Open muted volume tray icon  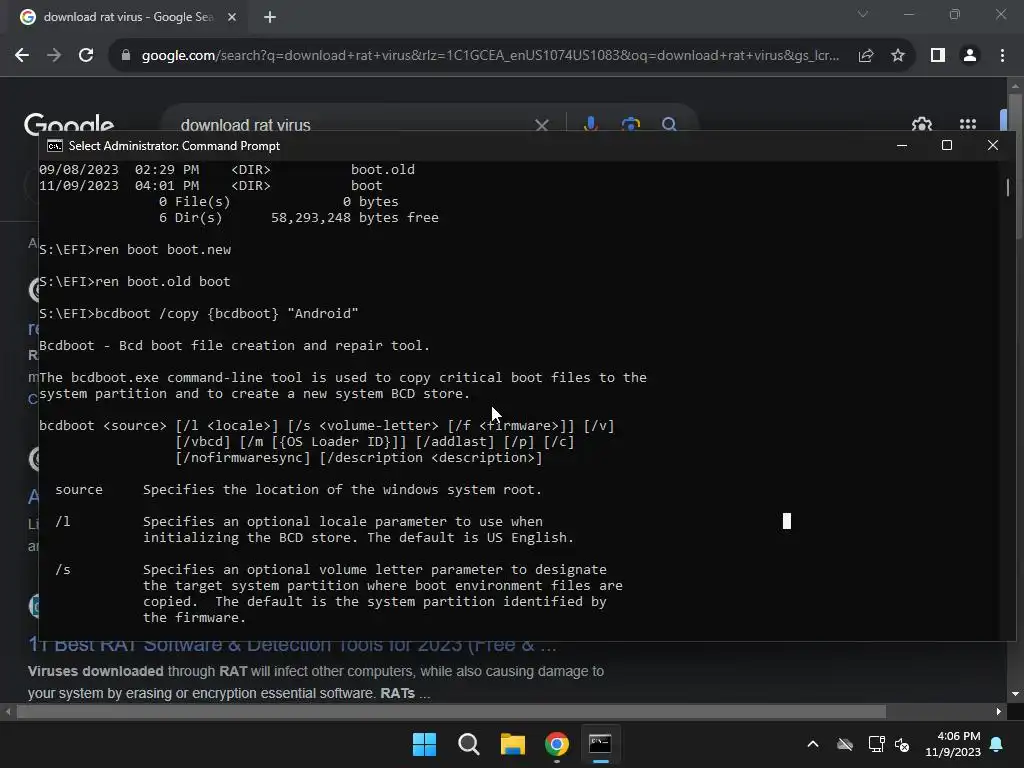902,744
